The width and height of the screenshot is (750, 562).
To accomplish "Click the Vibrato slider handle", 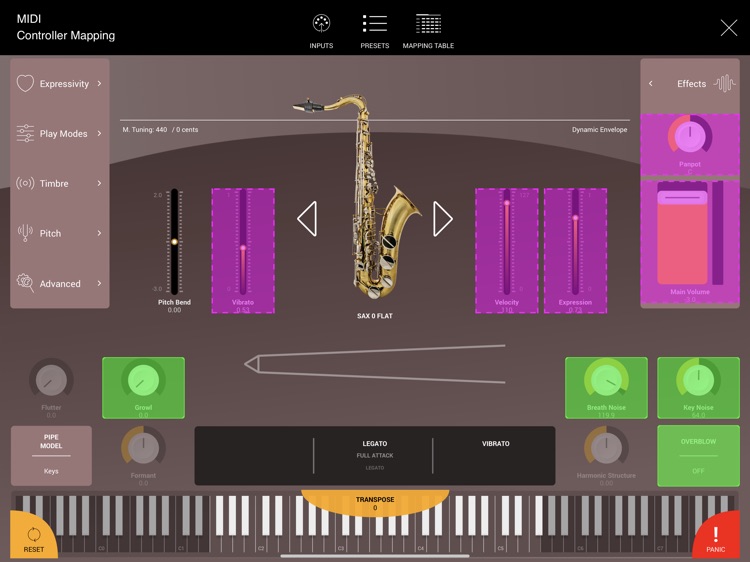I will 243,248.
